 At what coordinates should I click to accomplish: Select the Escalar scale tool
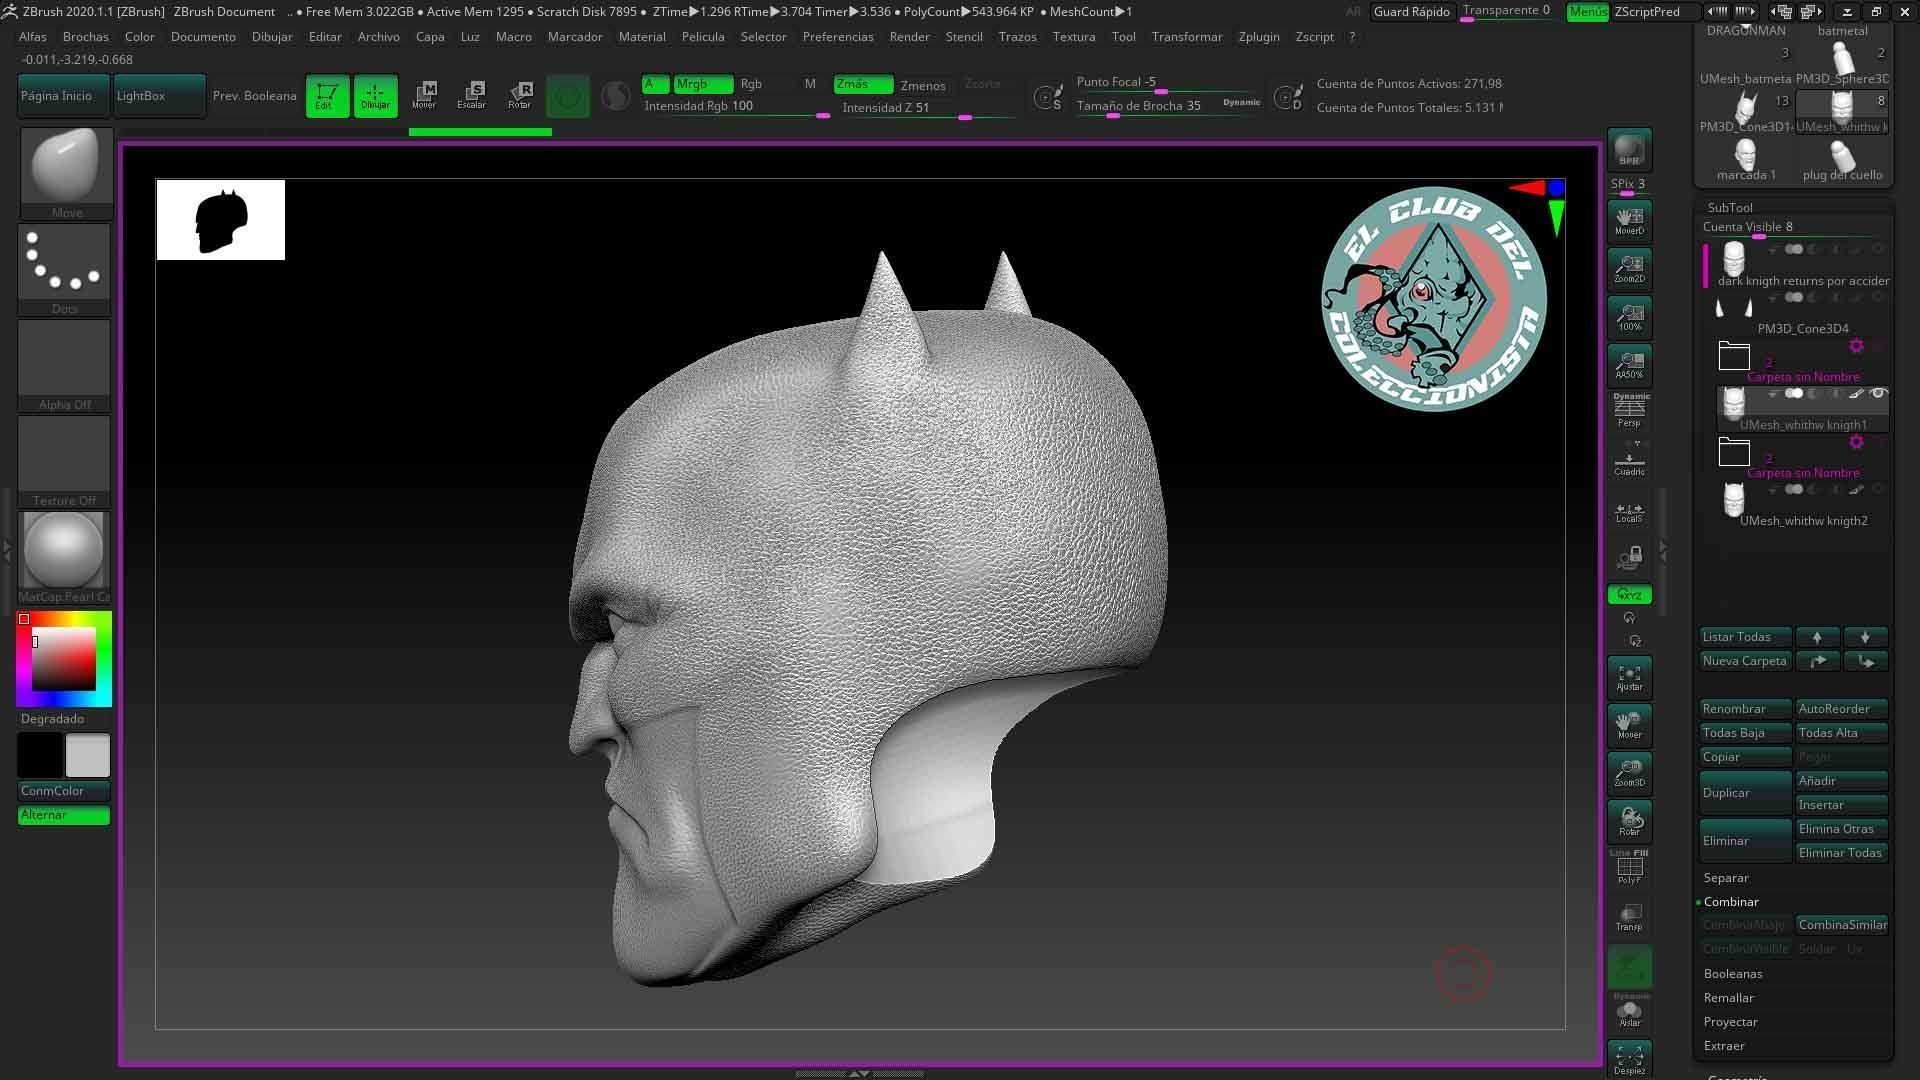coord(472,96)
